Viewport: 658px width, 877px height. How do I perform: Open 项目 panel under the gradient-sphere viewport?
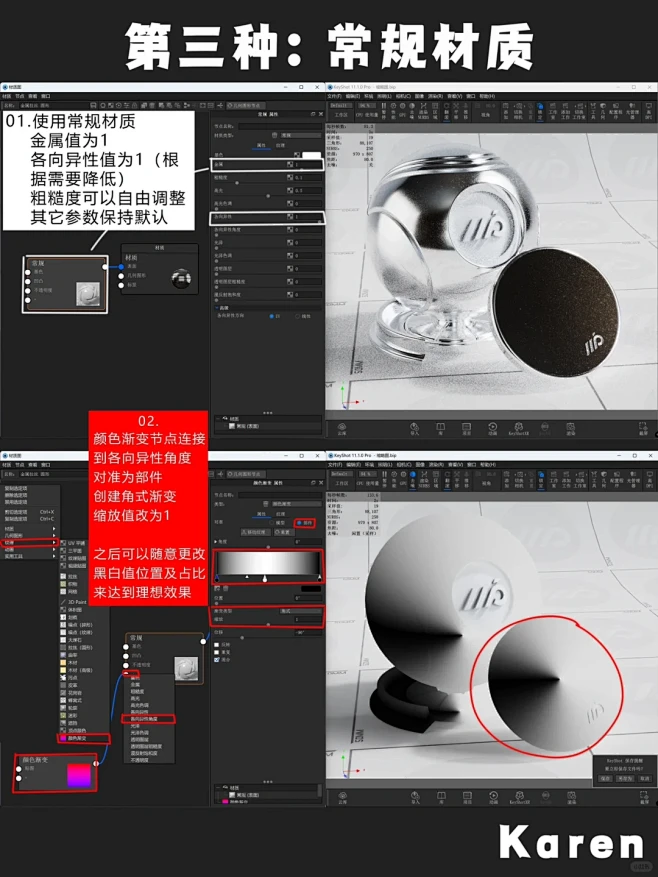click(x=467, y=798)
